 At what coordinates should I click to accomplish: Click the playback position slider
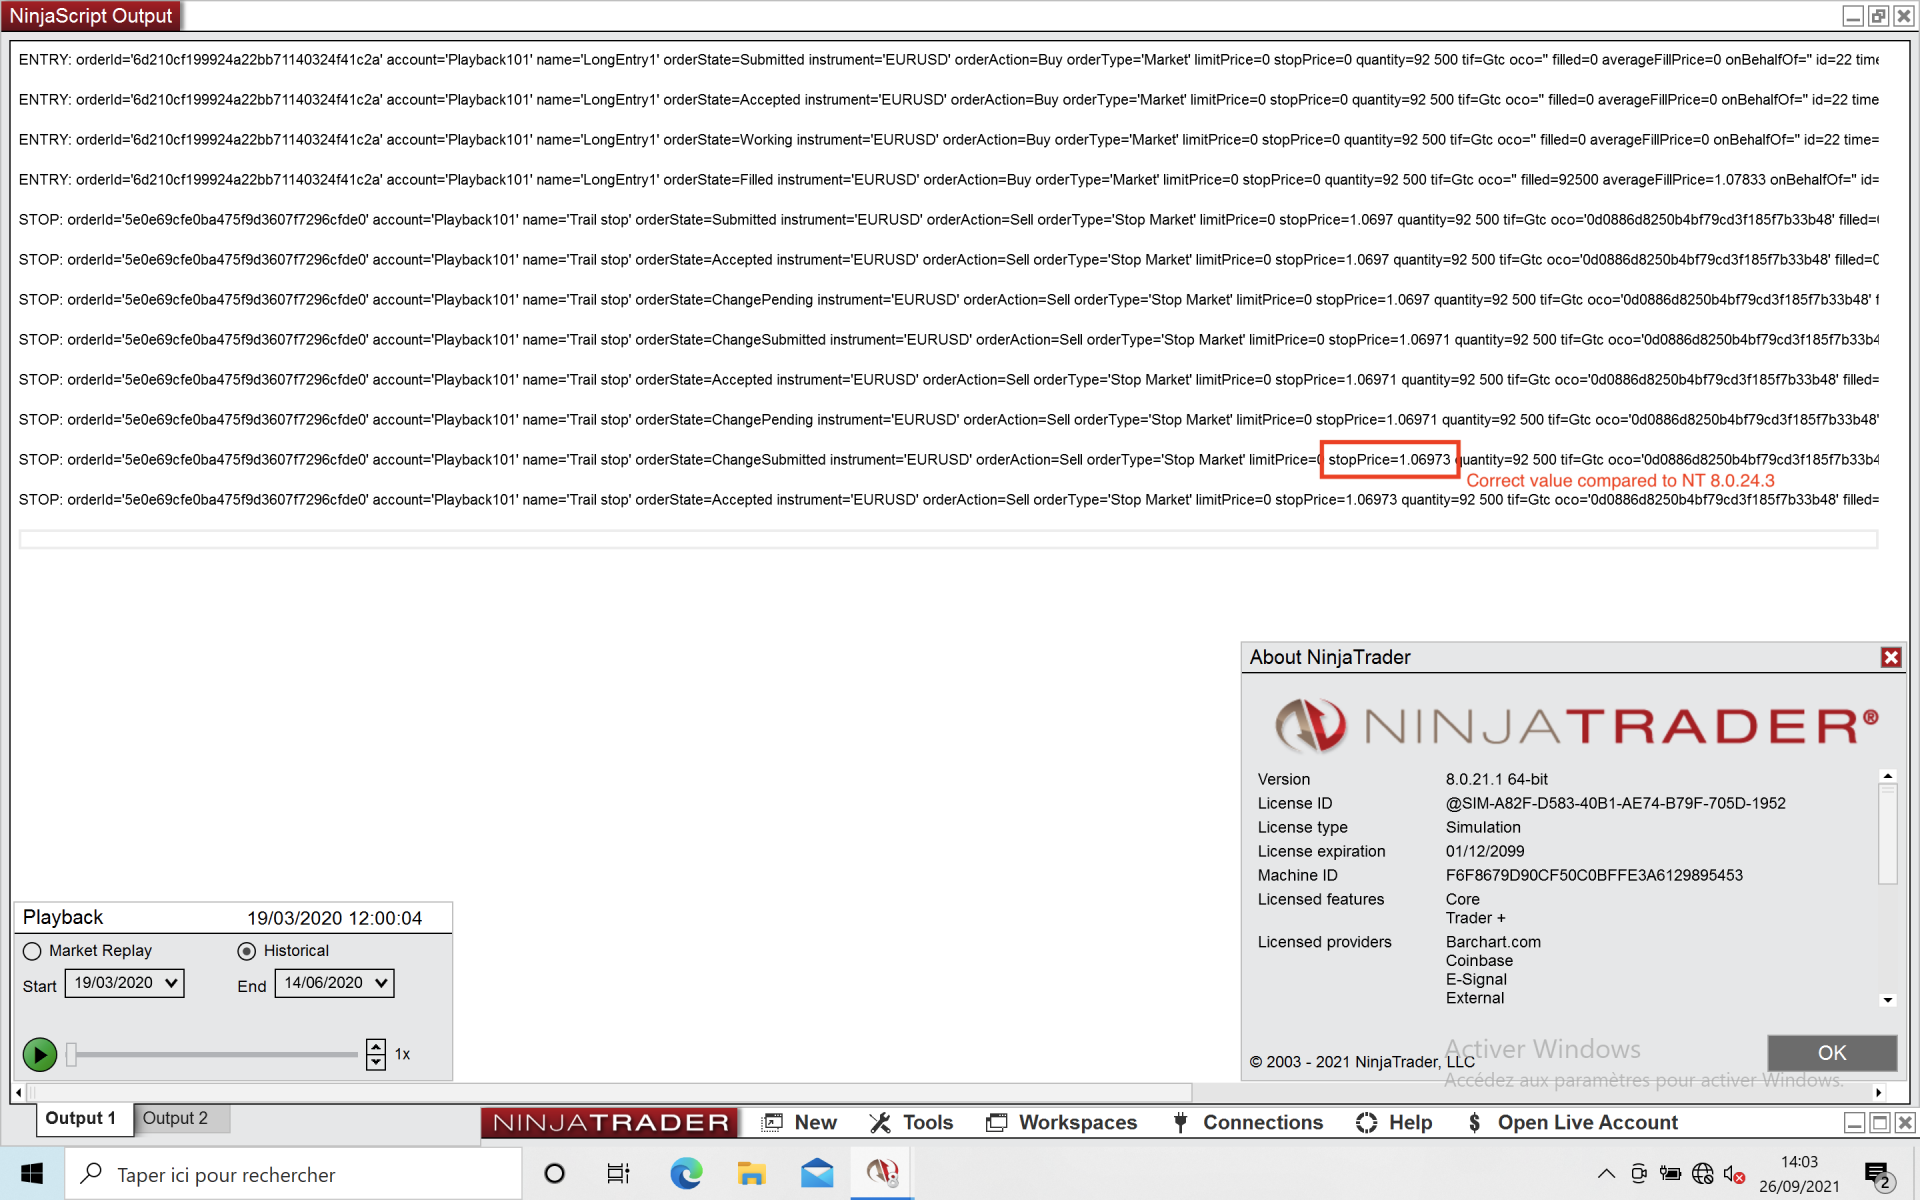(214, 1054)
